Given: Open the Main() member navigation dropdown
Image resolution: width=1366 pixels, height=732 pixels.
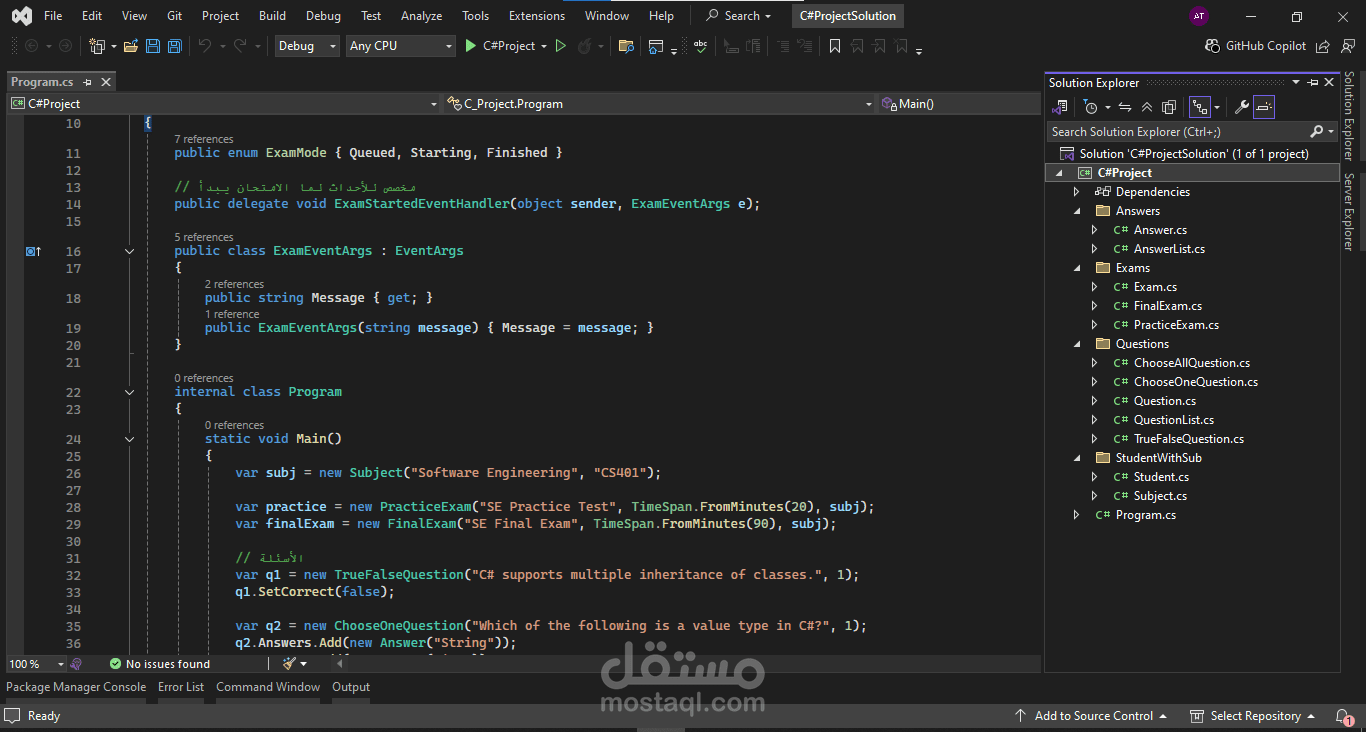Looking at the screenshot, I should tap(960, 104).
